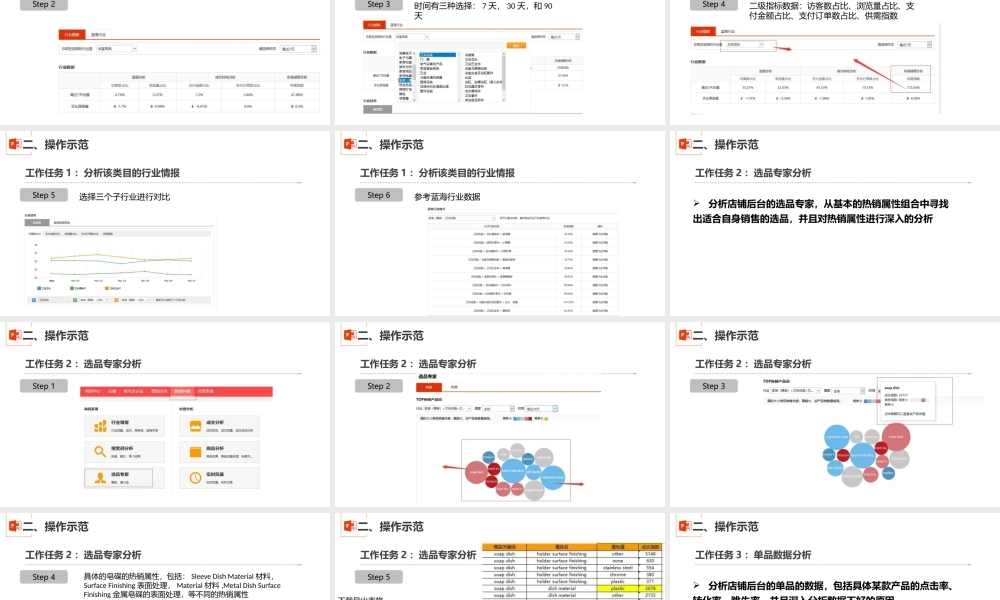Open the 搜索词分析 magnifier icon
The height and width of the screenshot is (600, 1000).
point(99,452)
